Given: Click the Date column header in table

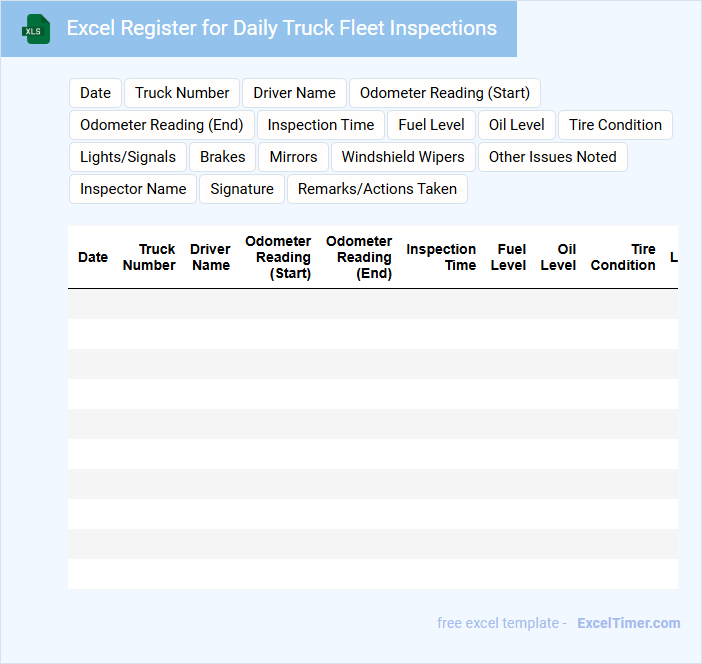Looking at the screenshot, I should 93,257.
